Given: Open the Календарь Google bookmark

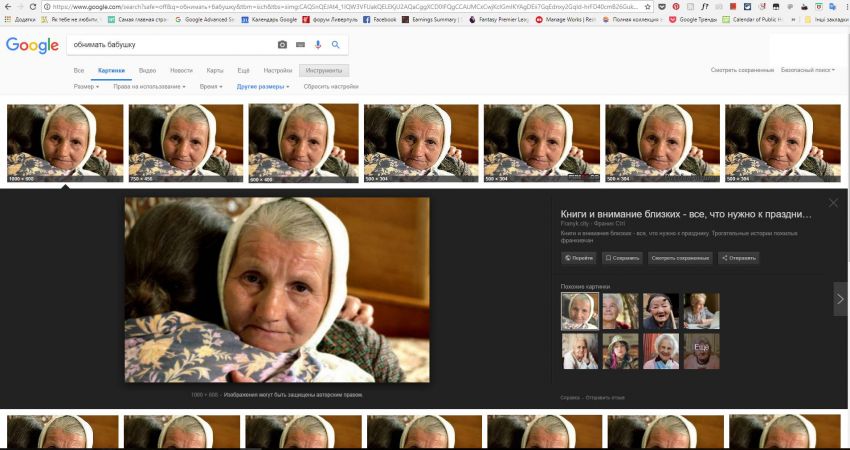Looking at the screenshot, I should pos(269,20).
